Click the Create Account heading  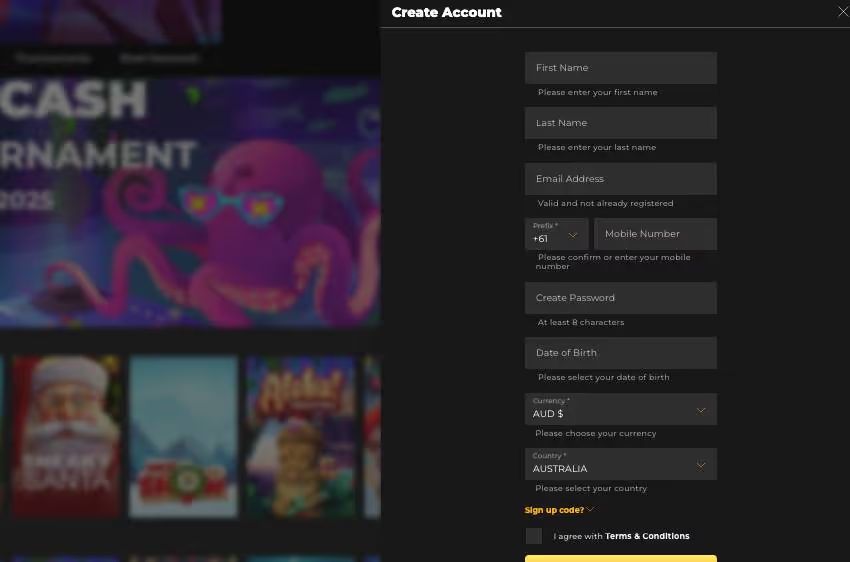447,12
